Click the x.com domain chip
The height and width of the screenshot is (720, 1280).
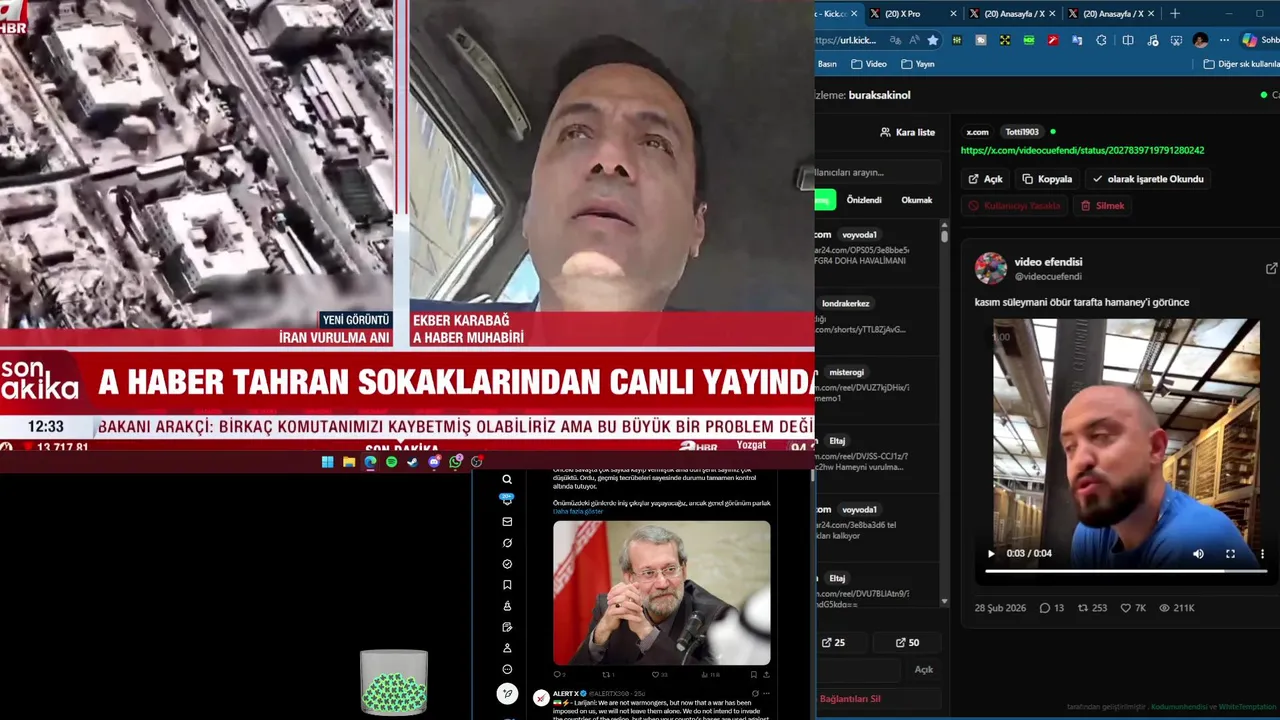(977, 132)
